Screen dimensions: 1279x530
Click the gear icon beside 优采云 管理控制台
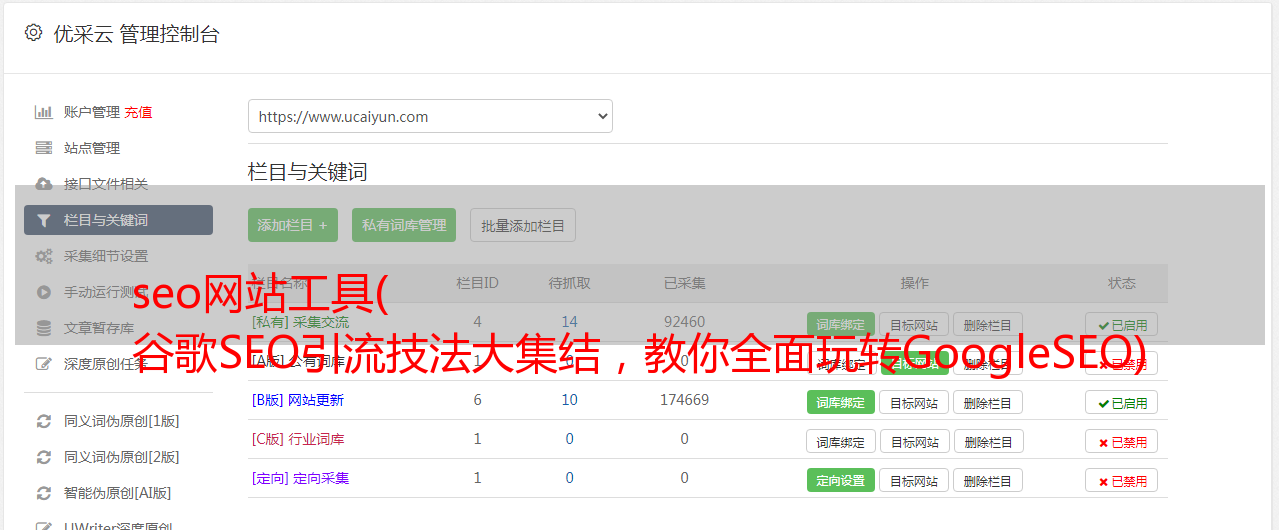coord(33,33)
